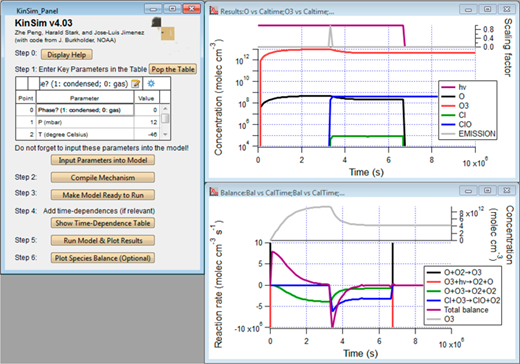Maximize the Balance graph window
This screenshot has width=520, height=364.
tap(487, 191)
